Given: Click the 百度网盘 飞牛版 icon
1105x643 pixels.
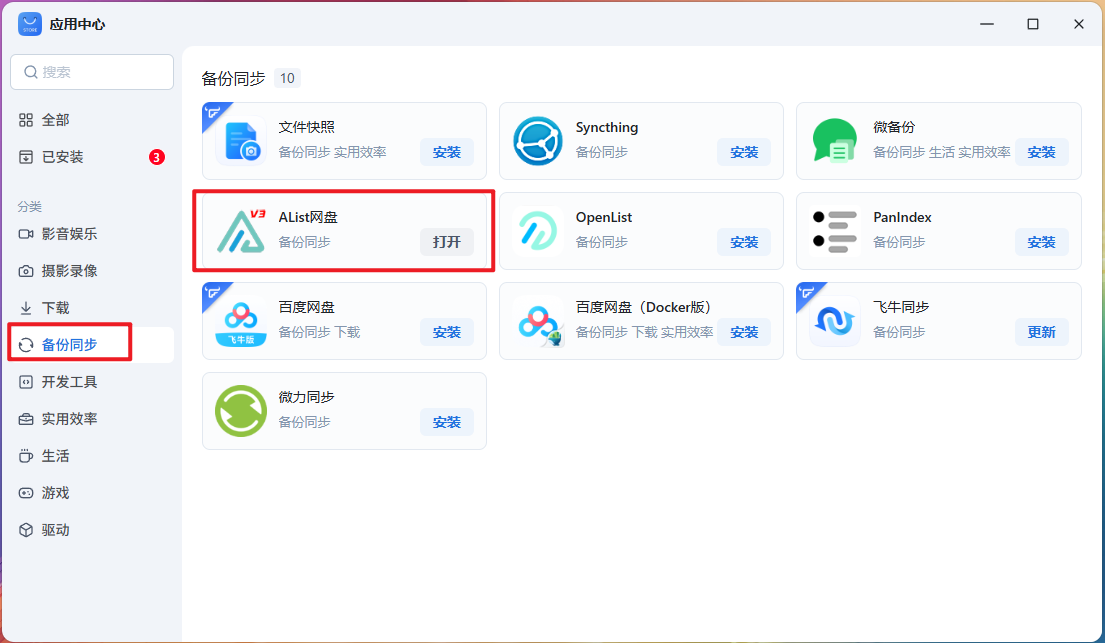Looking at the screenshot, I should (x=241, y=321).
